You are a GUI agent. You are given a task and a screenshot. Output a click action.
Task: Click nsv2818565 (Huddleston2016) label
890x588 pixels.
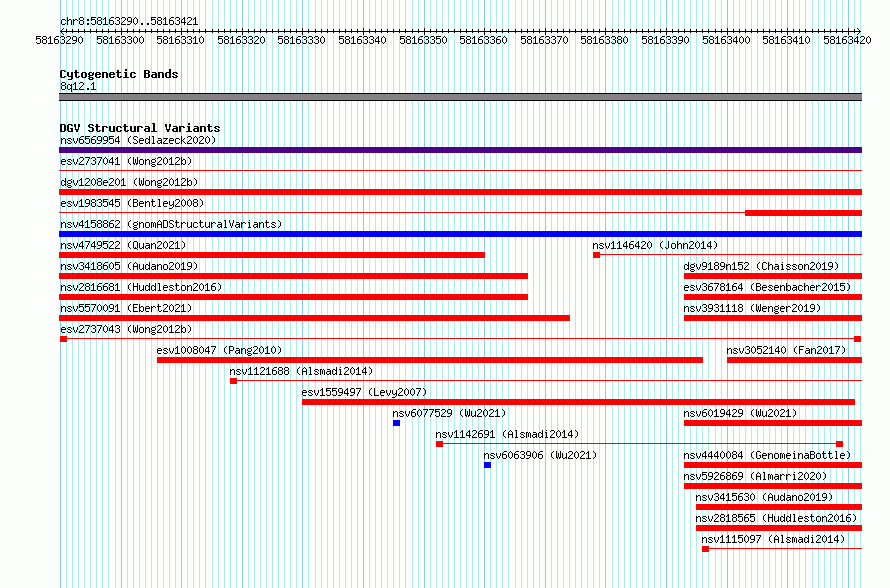[776, 518]
